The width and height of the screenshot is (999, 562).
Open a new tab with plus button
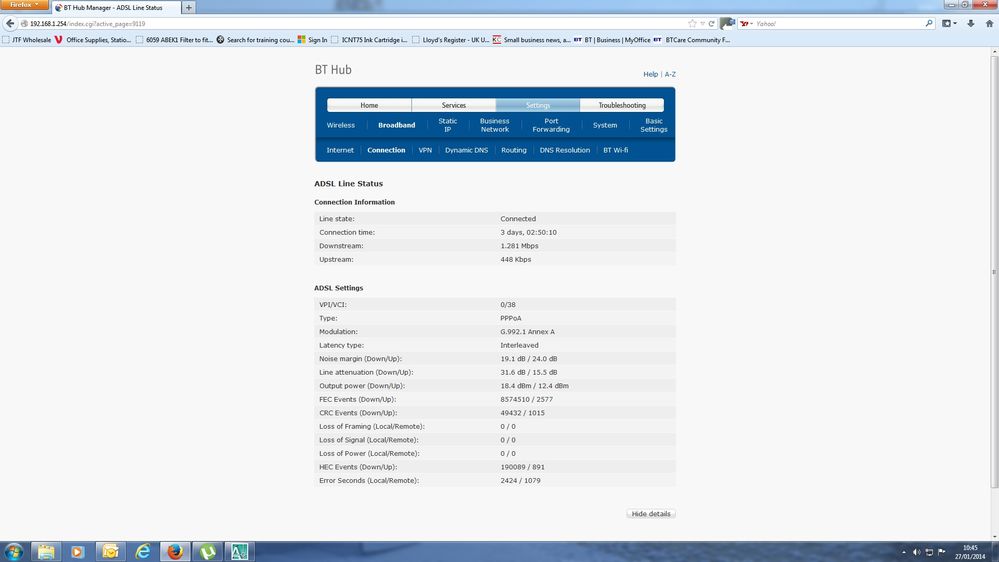click(x=189, y=8)
